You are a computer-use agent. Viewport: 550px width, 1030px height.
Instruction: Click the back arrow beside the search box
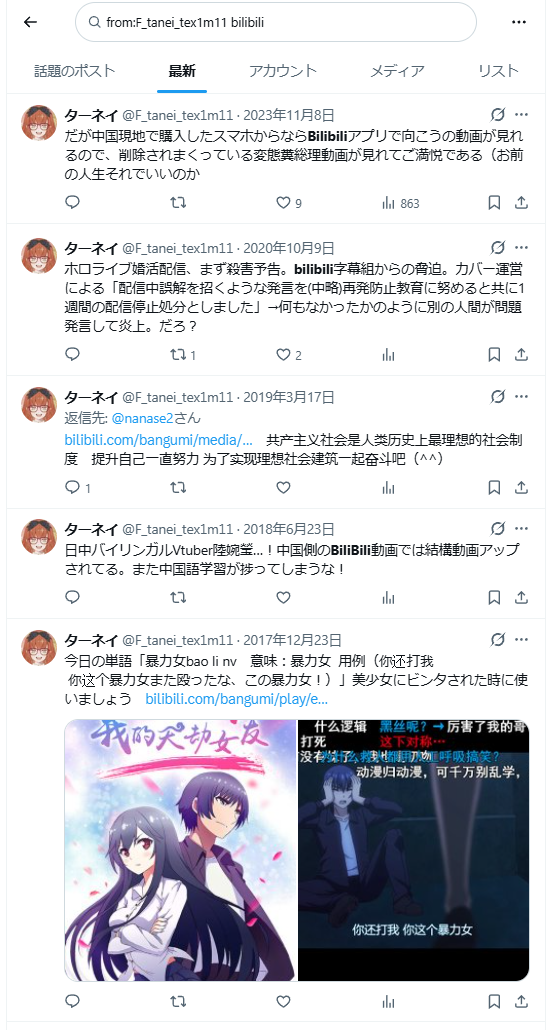(30, 22)
